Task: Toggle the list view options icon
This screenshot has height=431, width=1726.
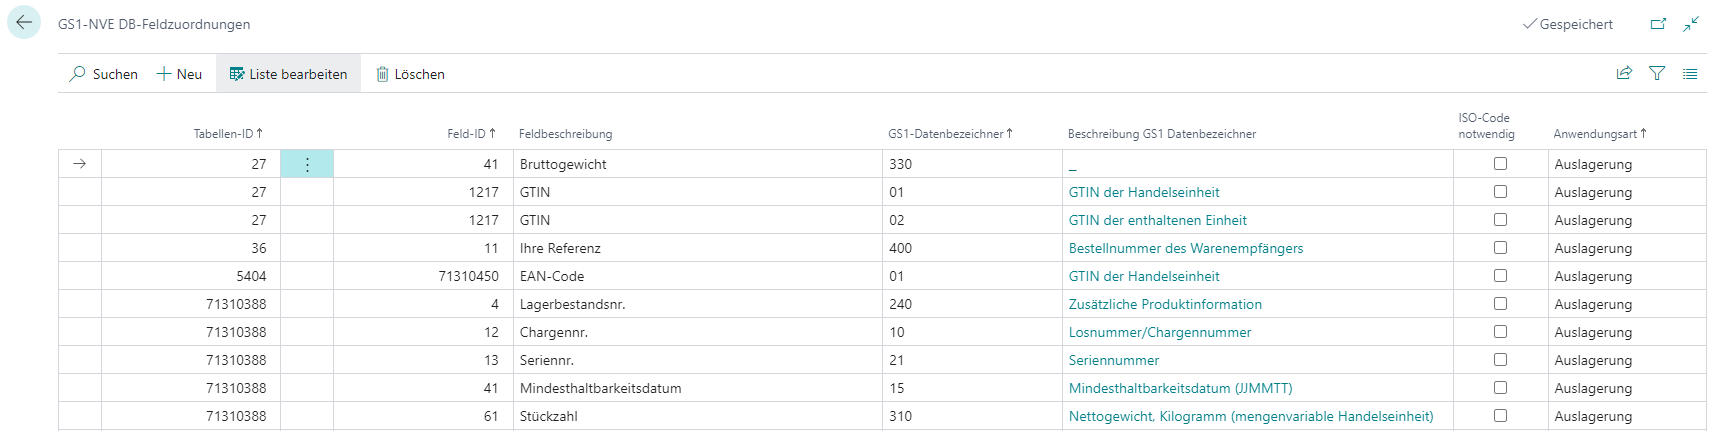Action: click(1690, 73)
